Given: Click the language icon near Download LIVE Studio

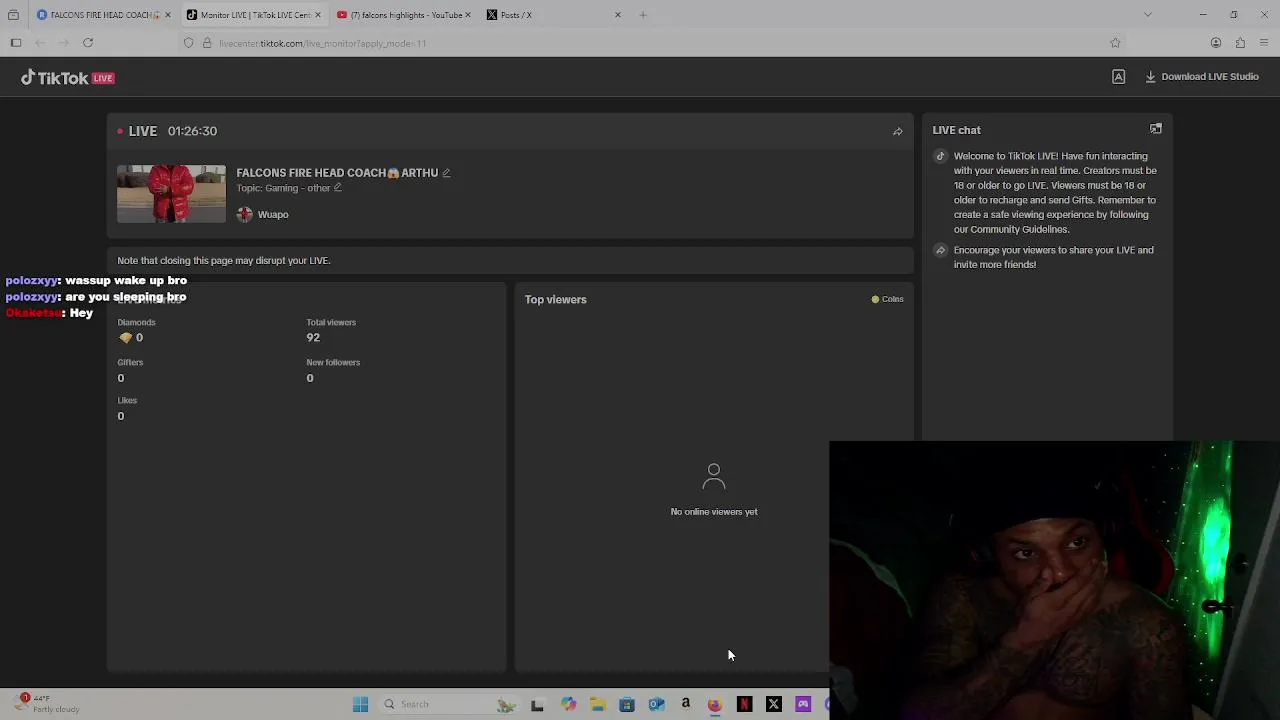Looking at the screenshot, I should pyautogui.click(x=1118, y=77).
